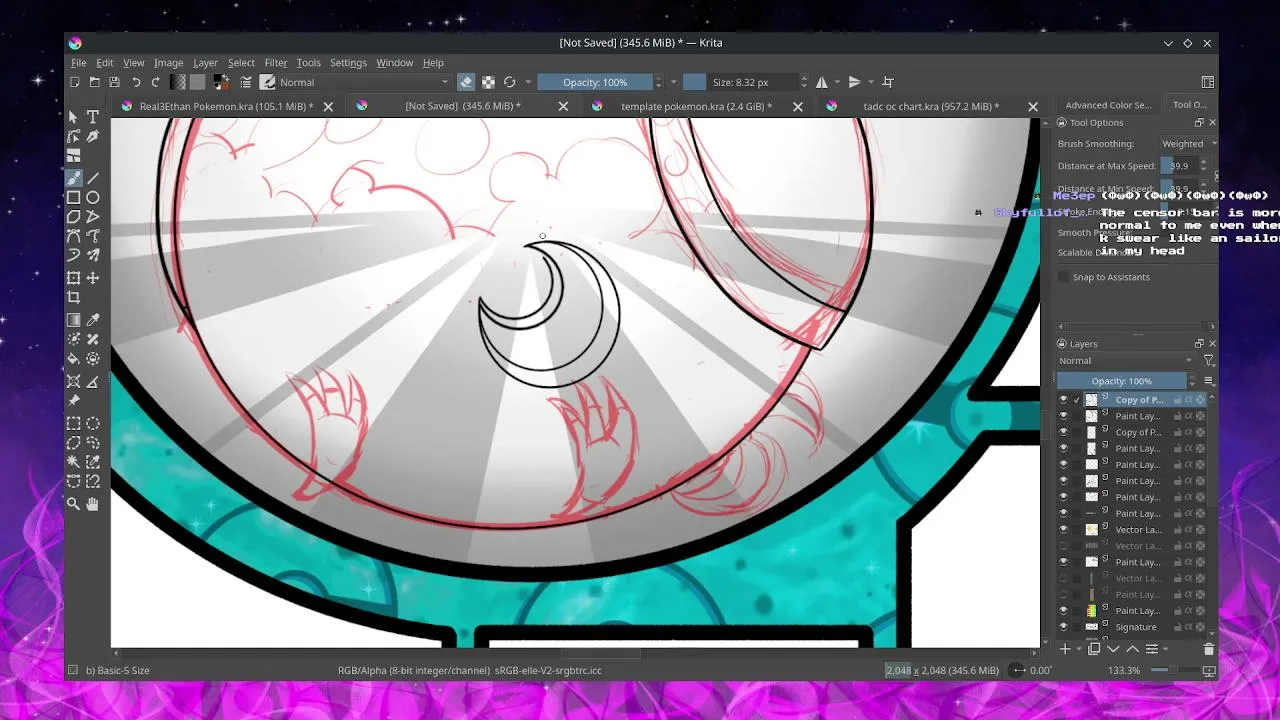The width and height of the screenshot is (1280, 720).
Task: Close the Tool Options docker
Action: 1212,123
